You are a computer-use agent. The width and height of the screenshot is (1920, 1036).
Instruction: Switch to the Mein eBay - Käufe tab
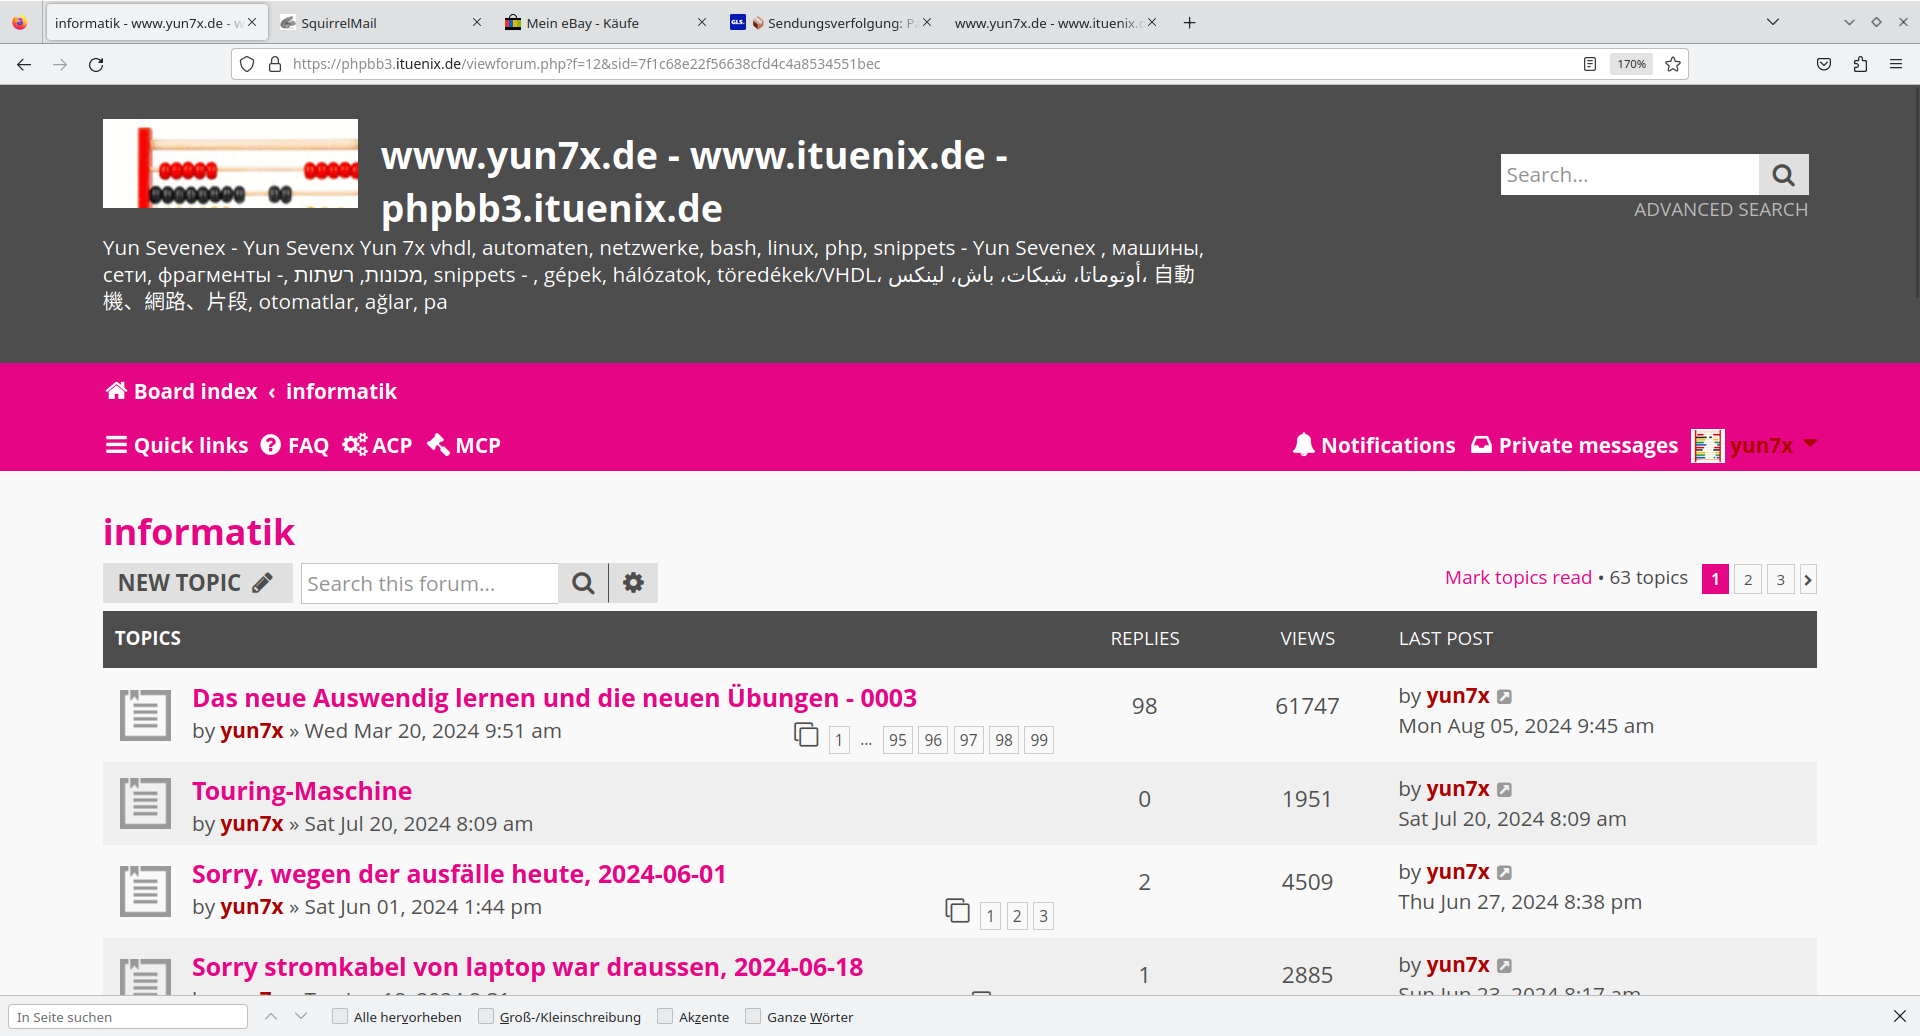600,23
